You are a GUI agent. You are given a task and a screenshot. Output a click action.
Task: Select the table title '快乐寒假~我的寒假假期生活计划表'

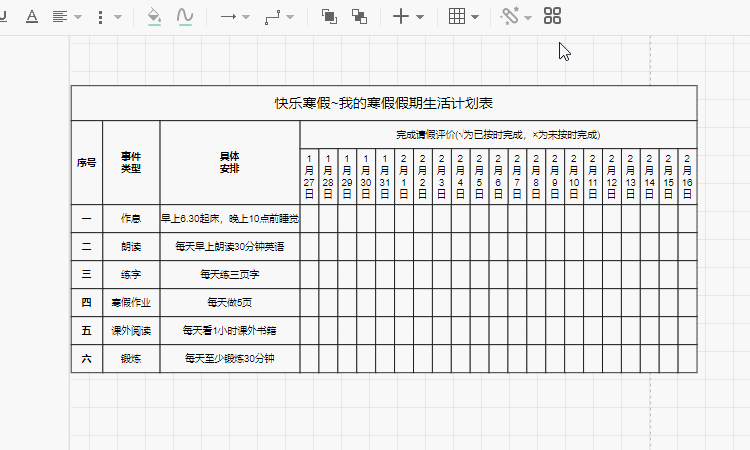pyautogui.click(x=384, y=103)
